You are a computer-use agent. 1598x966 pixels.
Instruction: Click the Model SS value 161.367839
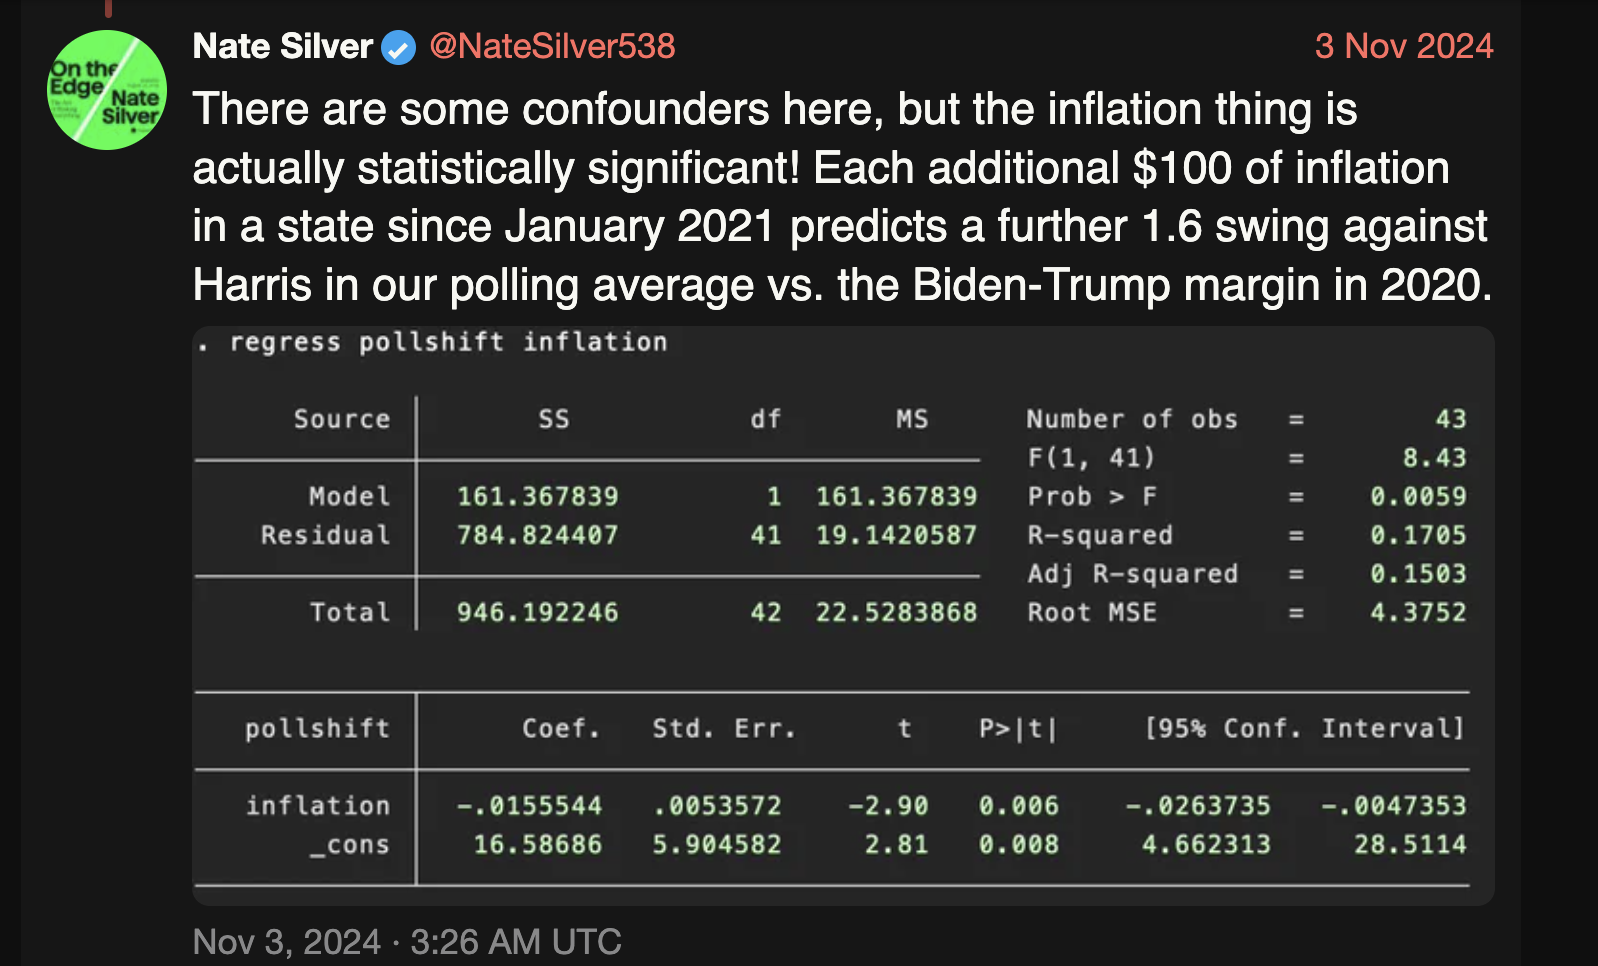537,496
